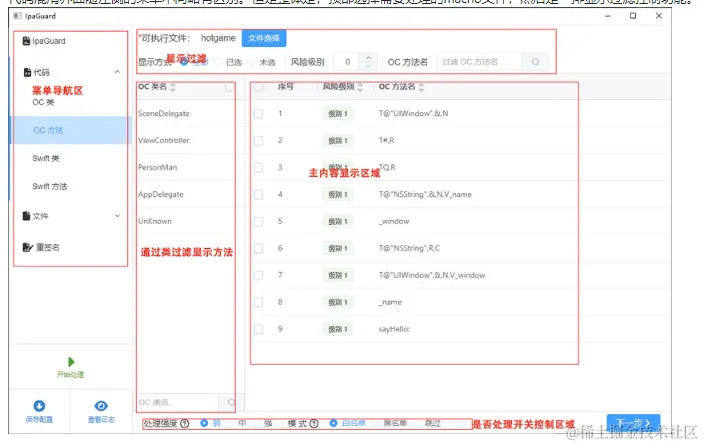703x446 pixels.
Task: Sort the class list by OC 类名
Action: tap(173, 87)
